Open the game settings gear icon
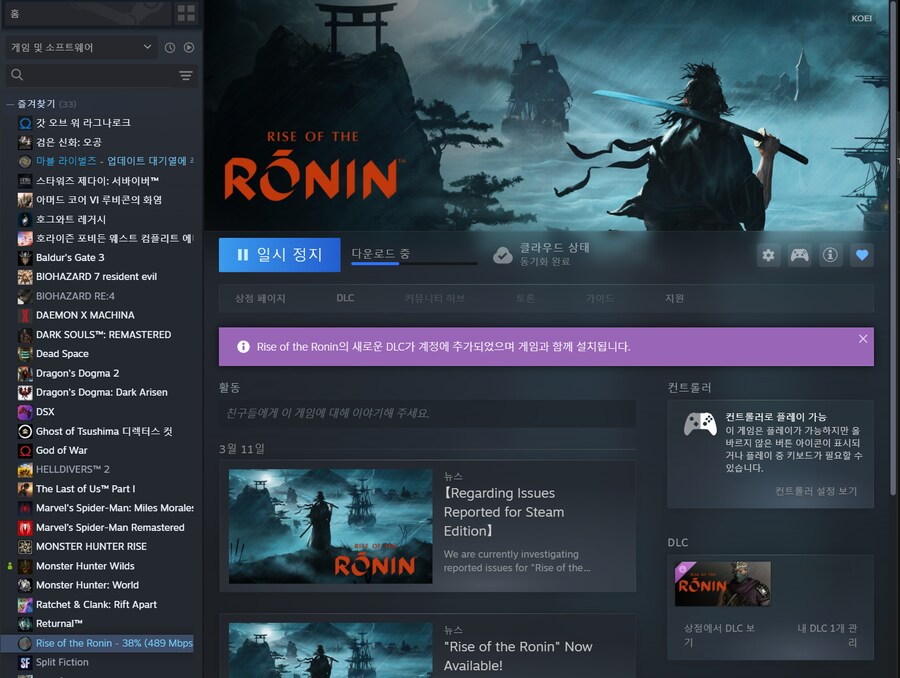This screenshot has height=678, width=900. pos(768,255)
